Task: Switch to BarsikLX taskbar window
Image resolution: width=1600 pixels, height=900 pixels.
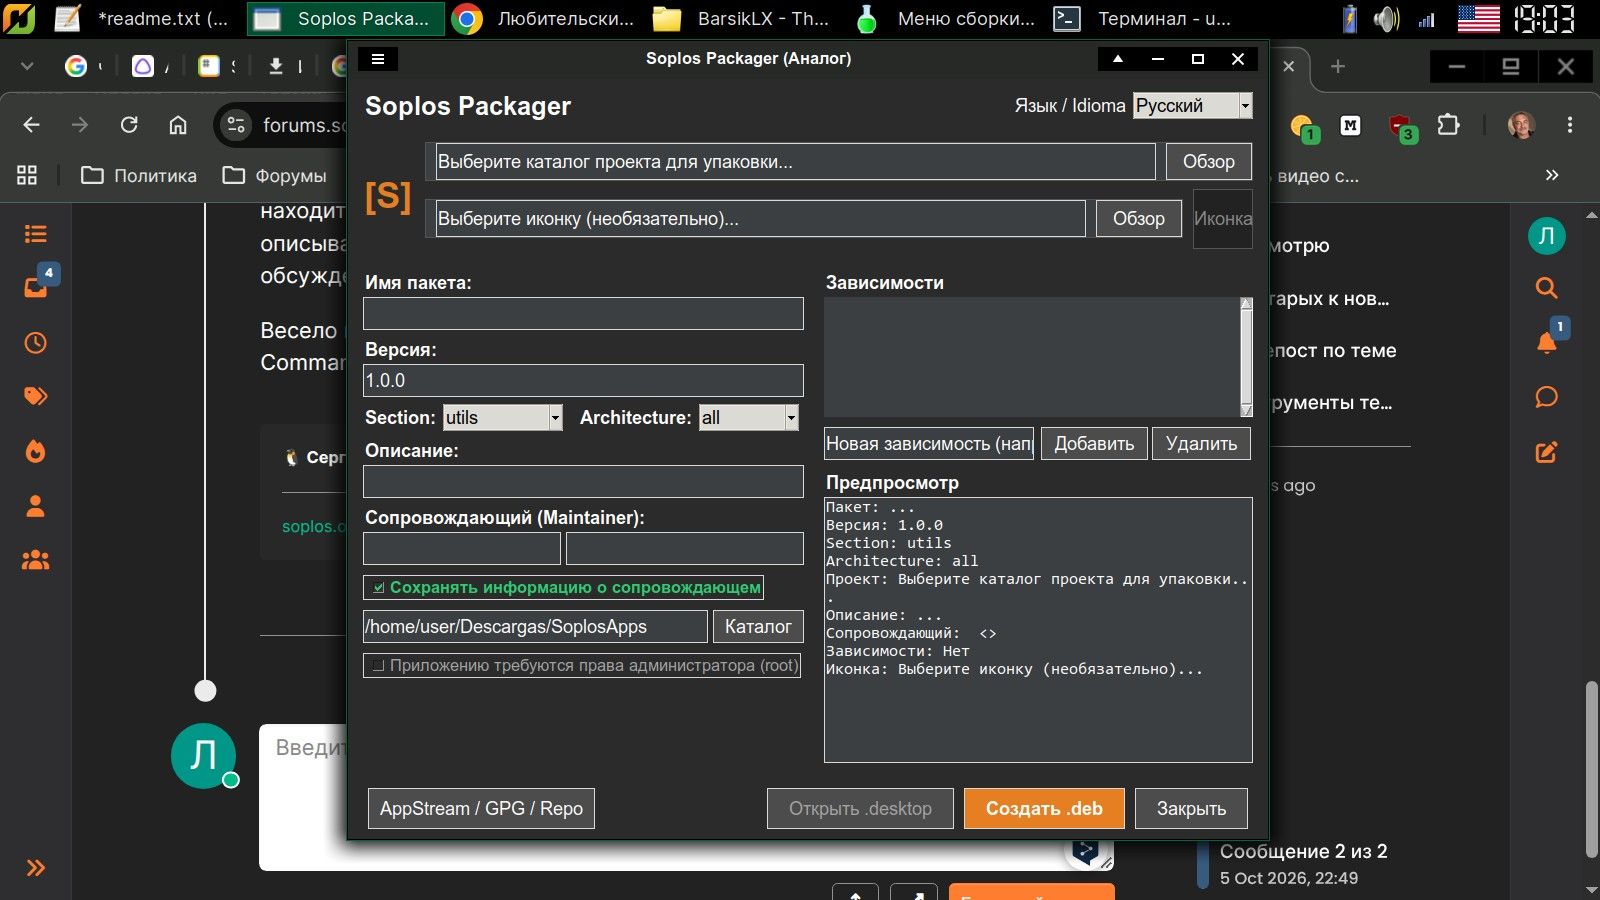Action: tap(741, 19)
